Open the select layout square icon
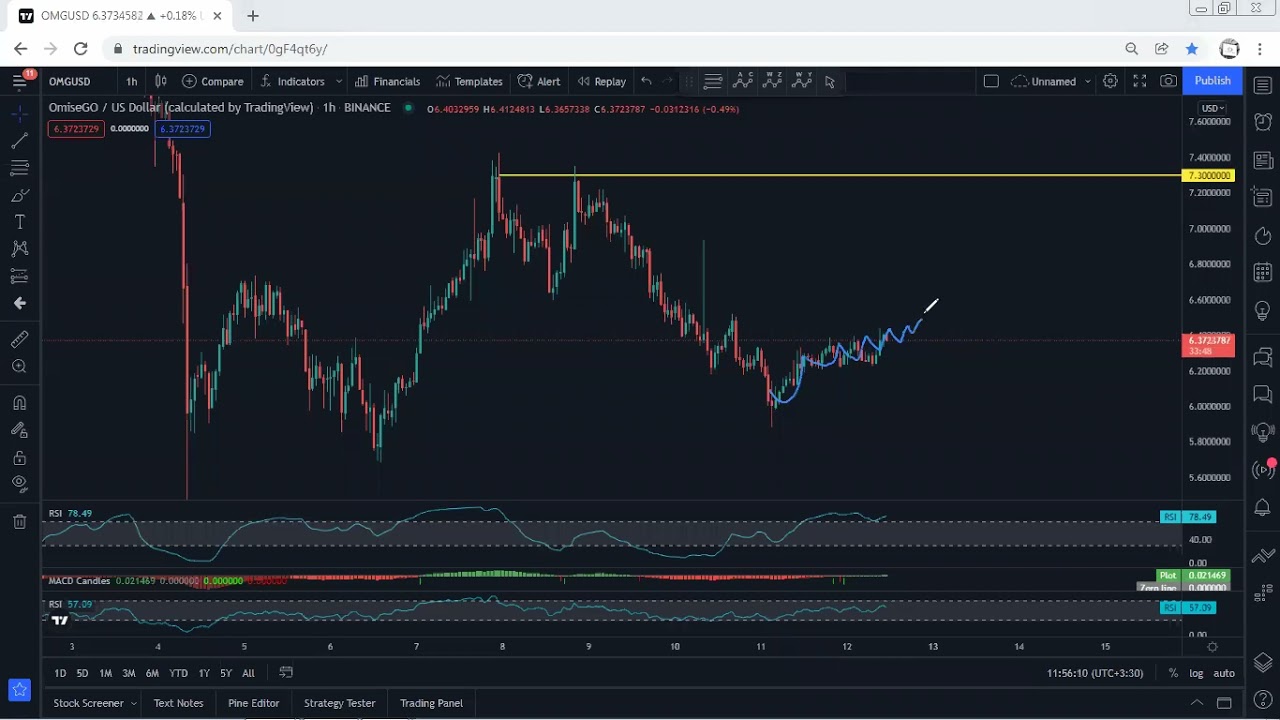Viewport: 1280px width, 720px height. [x=991, y=81]
